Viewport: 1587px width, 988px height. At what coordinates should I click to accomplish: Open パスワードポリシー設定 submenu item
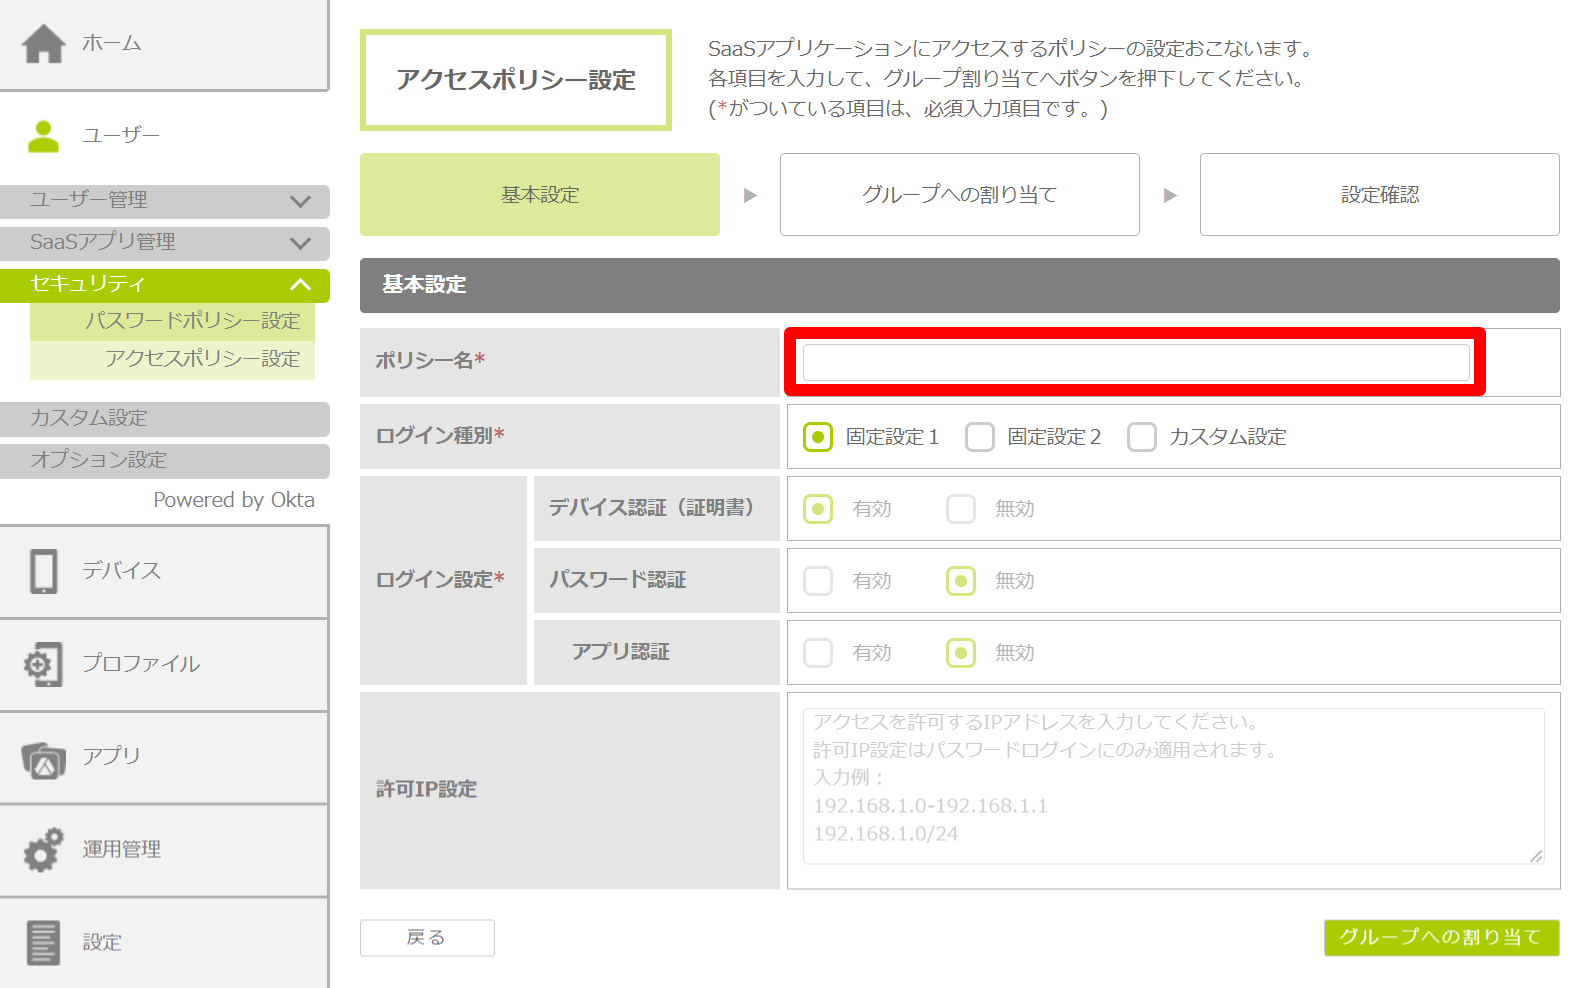(192, 321)
